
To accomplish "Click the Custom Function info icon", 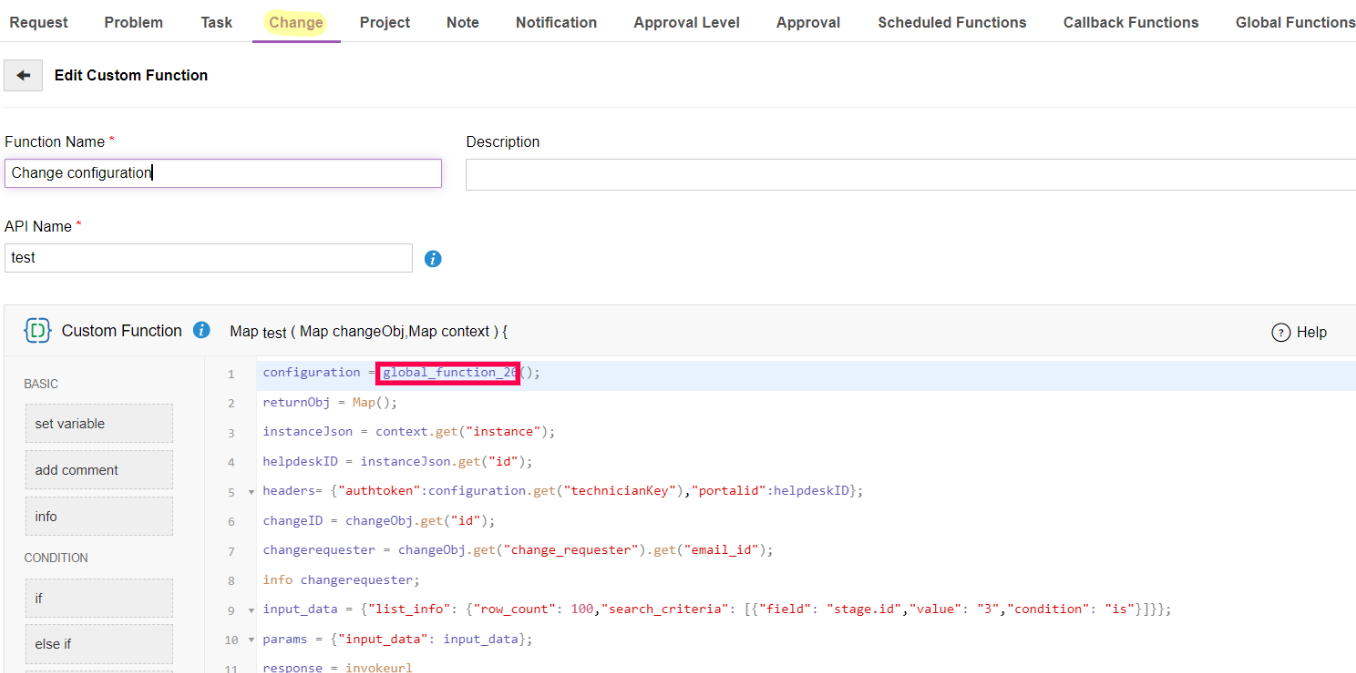I will pyautogui.click(x=201, y=330).
